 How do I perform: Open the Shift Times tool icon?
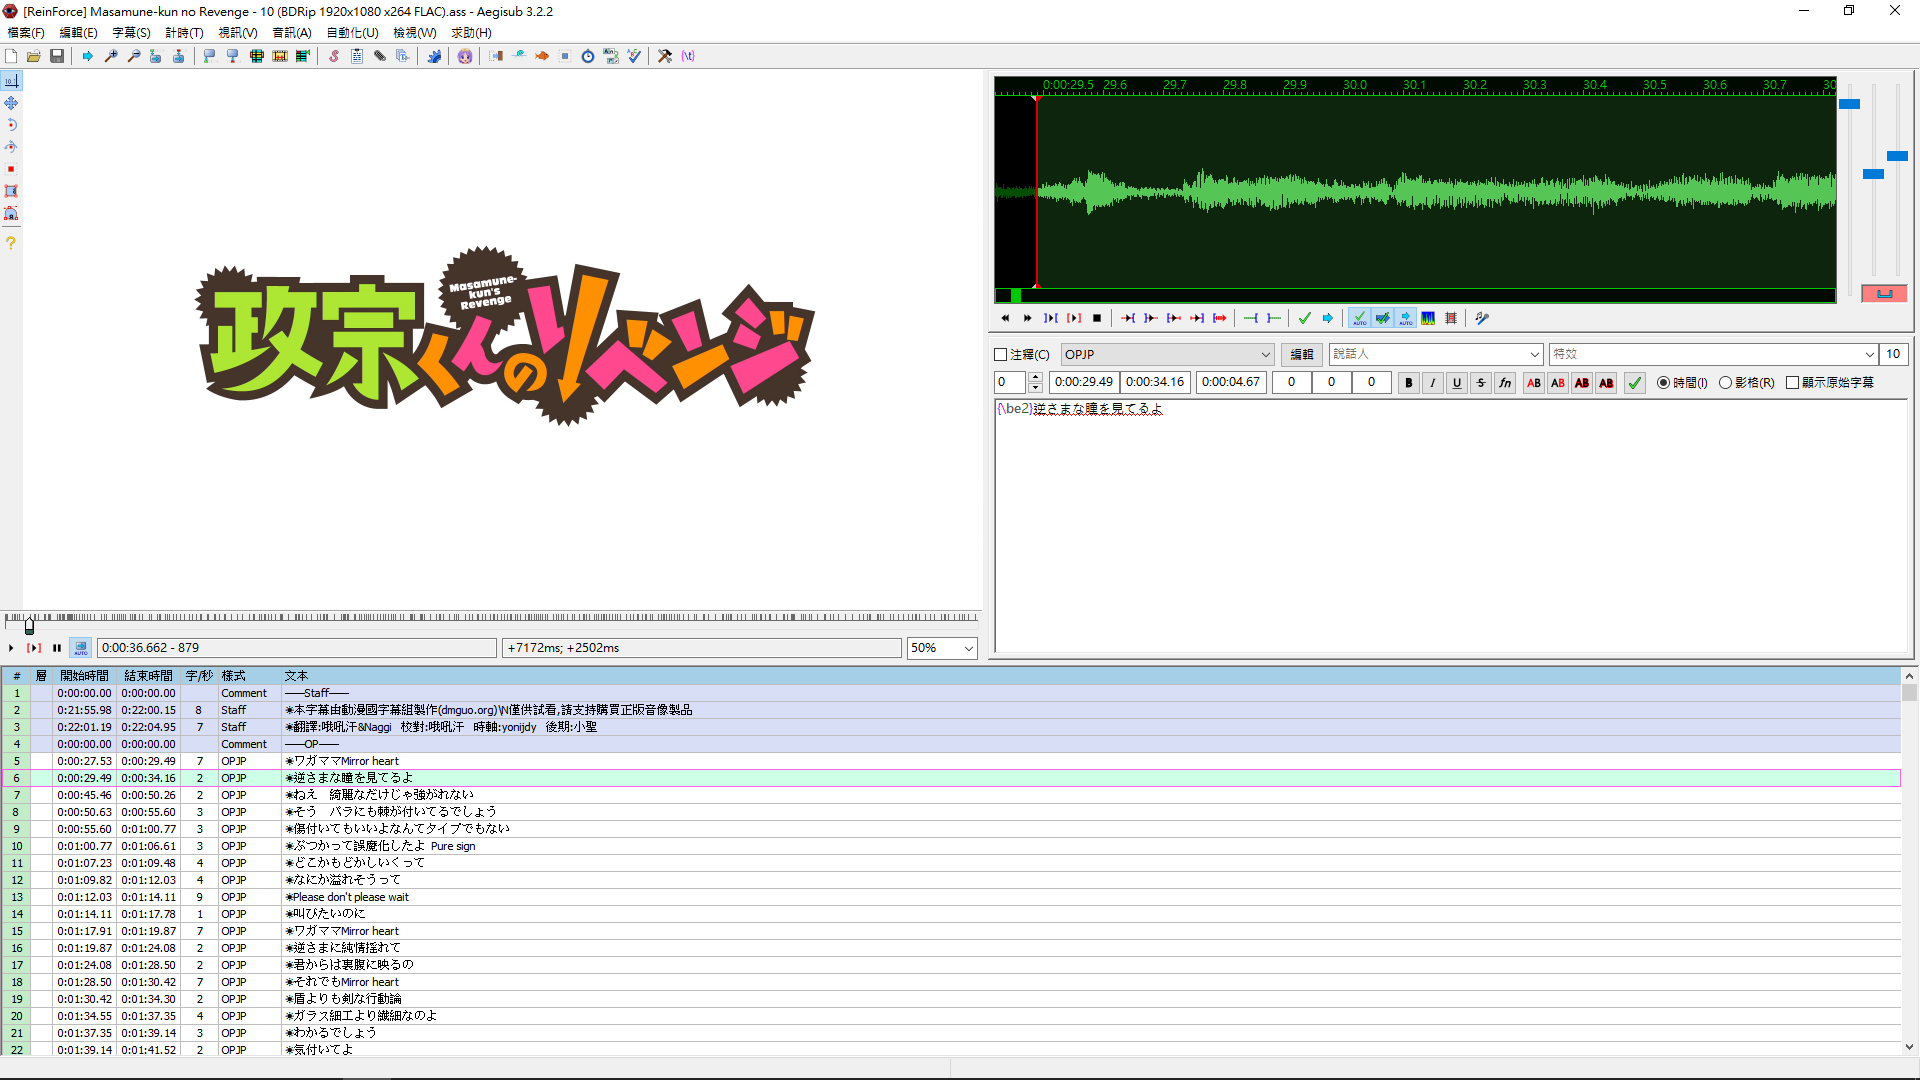click(496, 56)
